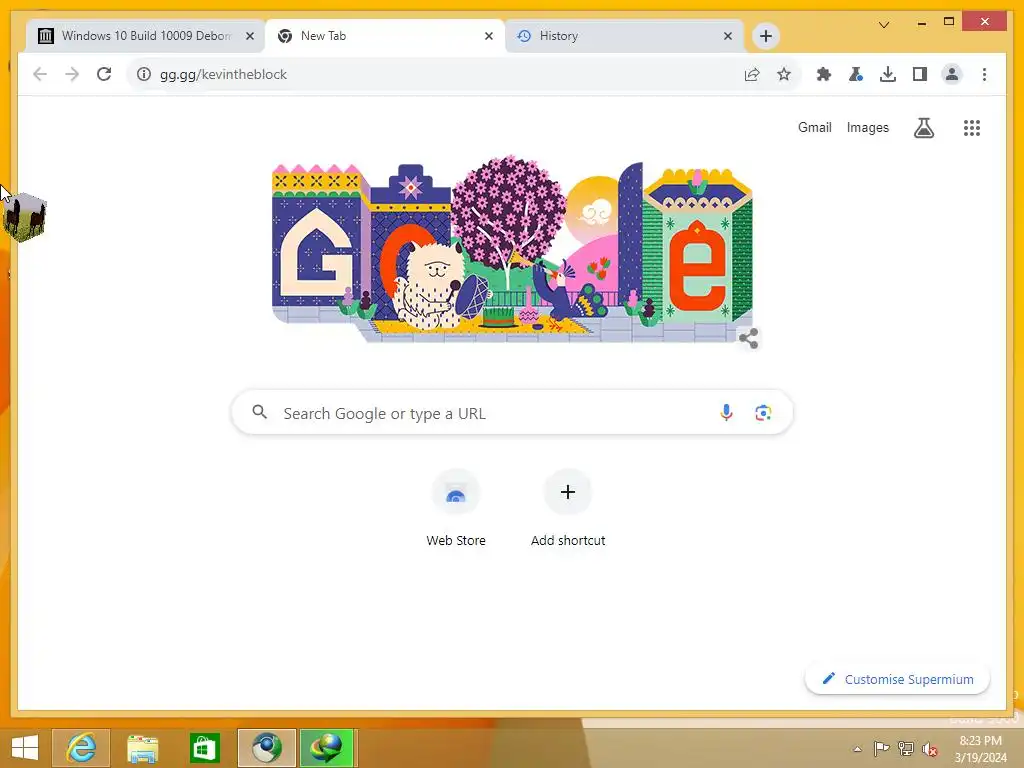This screenshot has width=1024, height=768.
Task: Open the profile avatar button
Action: 952,74
